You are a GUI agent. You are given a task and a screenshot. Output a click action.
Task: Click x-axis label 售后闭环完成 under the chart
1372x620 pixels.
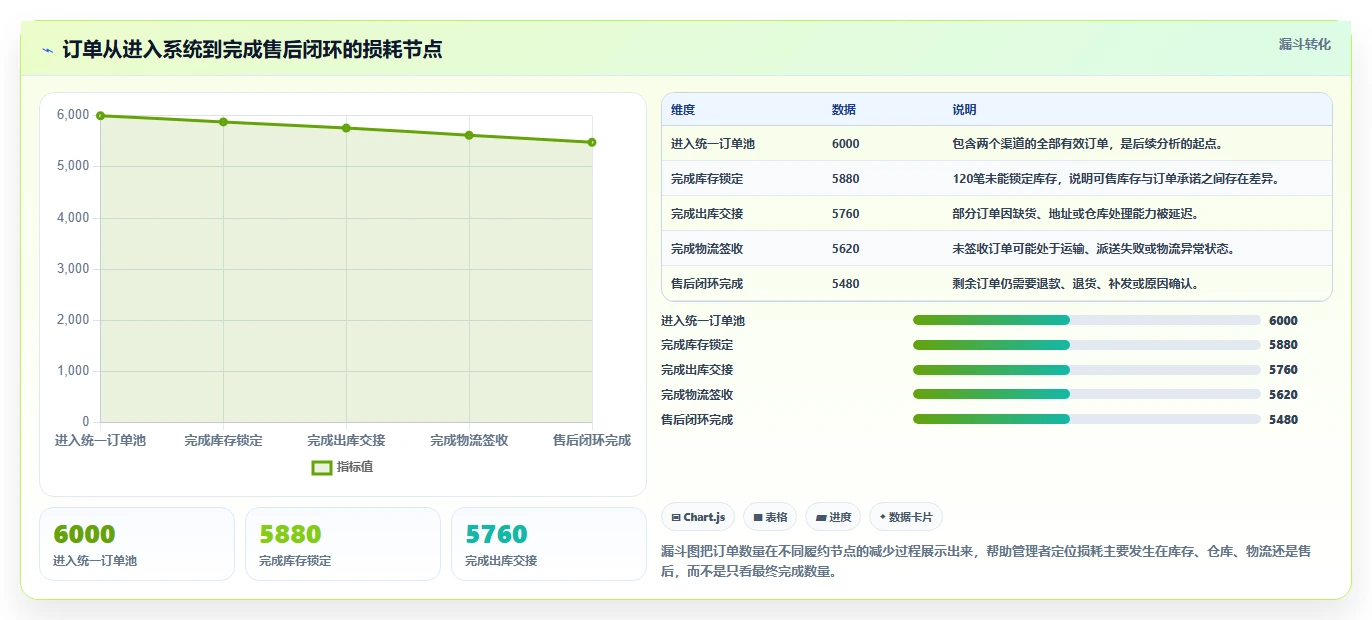click(x=592, y=441)
